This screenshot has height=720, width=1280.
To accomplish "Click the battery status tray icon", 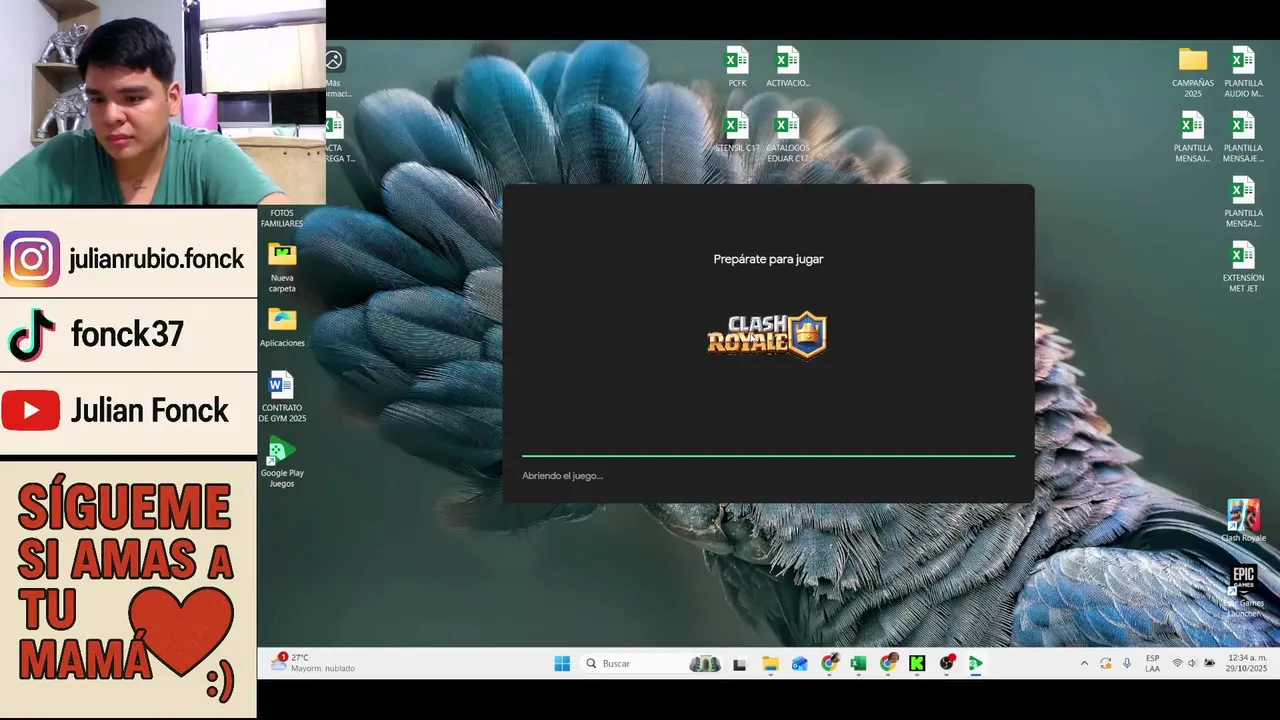I will point(1209,663).
